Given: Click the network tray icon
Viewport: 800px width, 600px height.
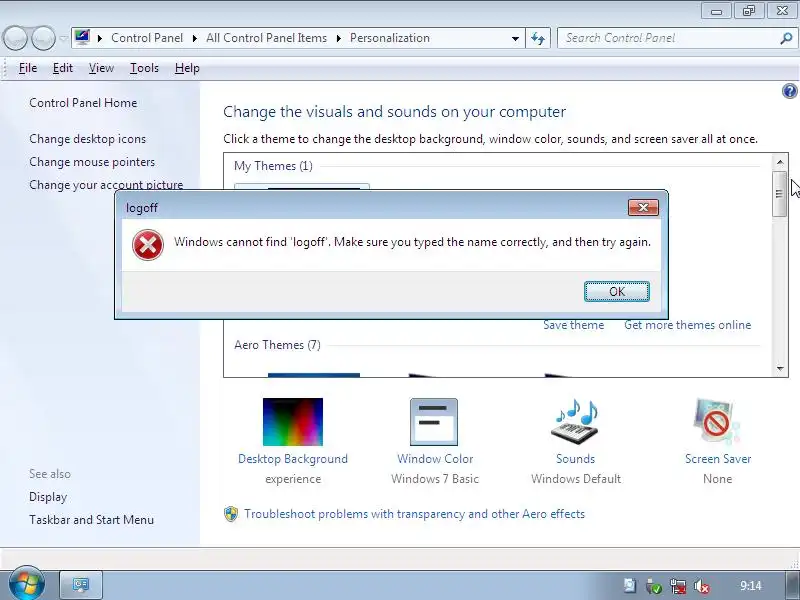Looking at the screenshot, I should [x=678, y=586].
